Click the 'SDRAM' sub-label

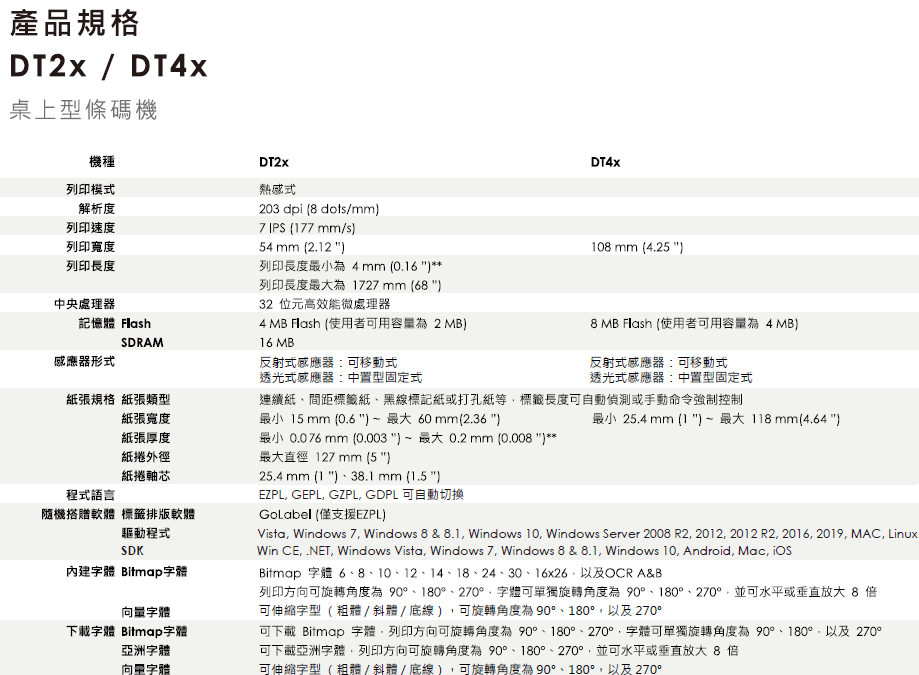point(142,343)
